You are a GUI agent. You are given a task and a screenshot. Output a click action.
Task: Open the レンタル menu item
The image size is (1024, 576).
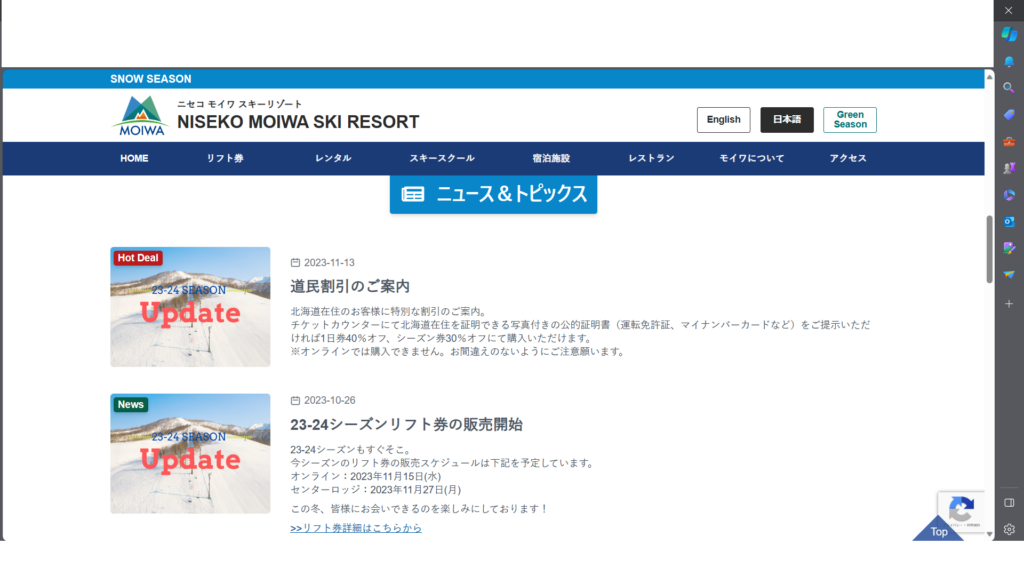tap(333, 158)
